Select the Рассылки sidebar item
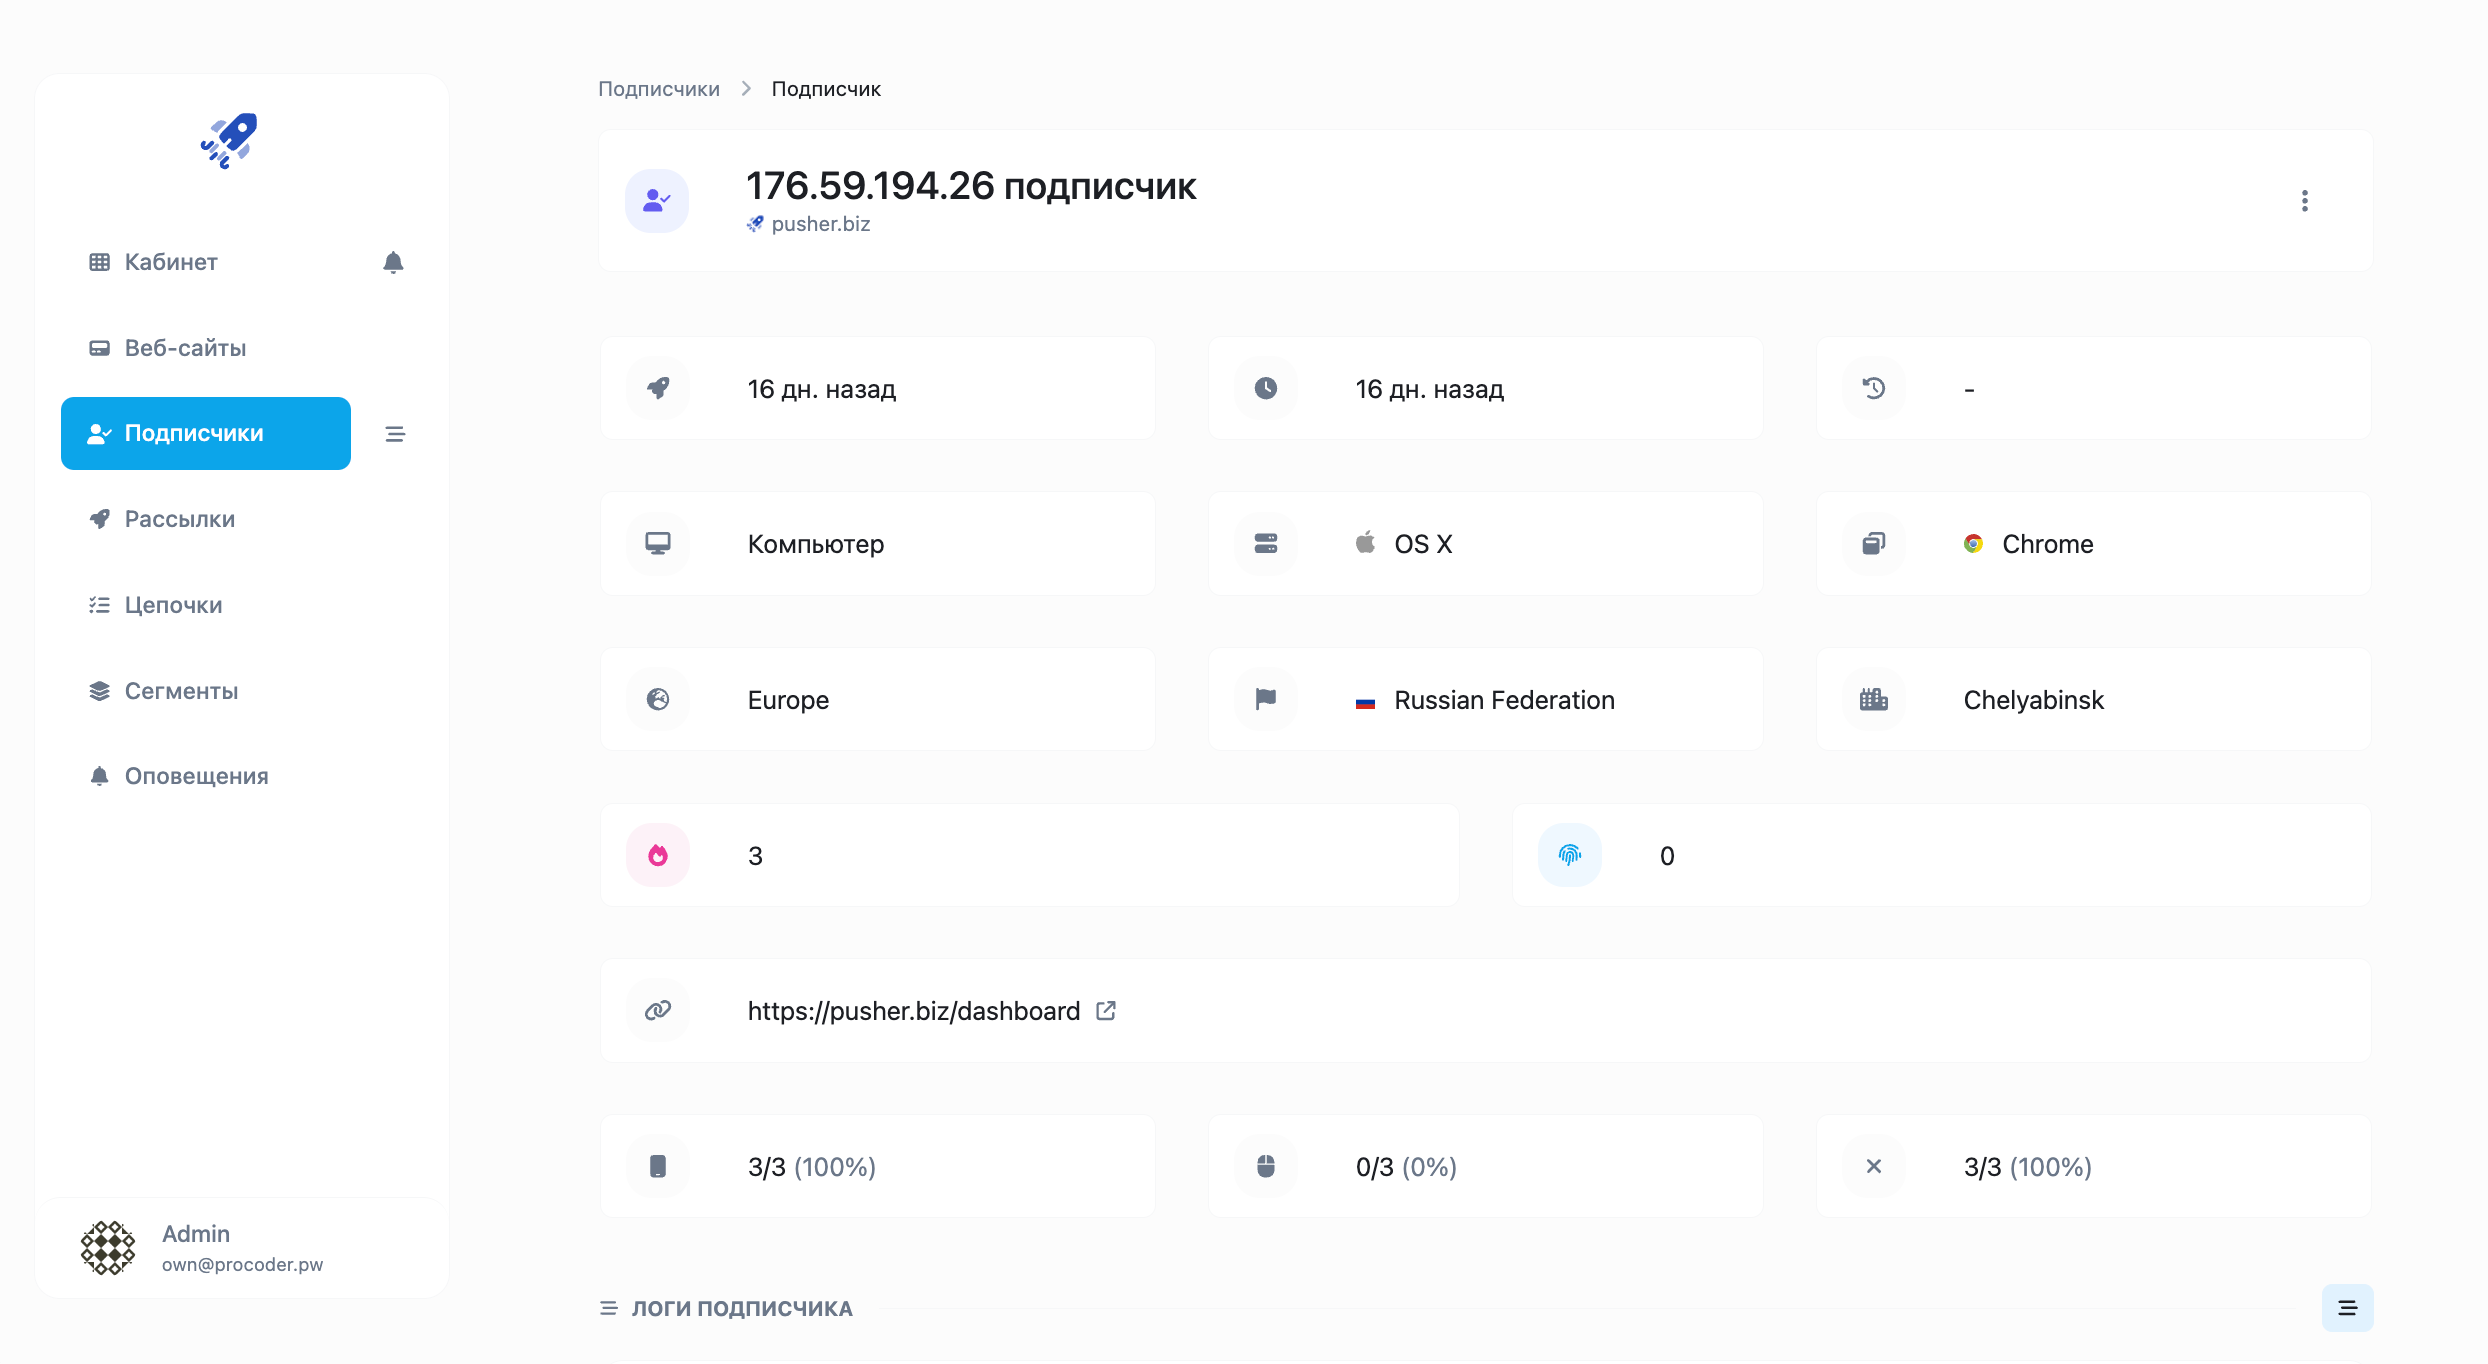This screenshot has width=2488, height=1364. 180,519
